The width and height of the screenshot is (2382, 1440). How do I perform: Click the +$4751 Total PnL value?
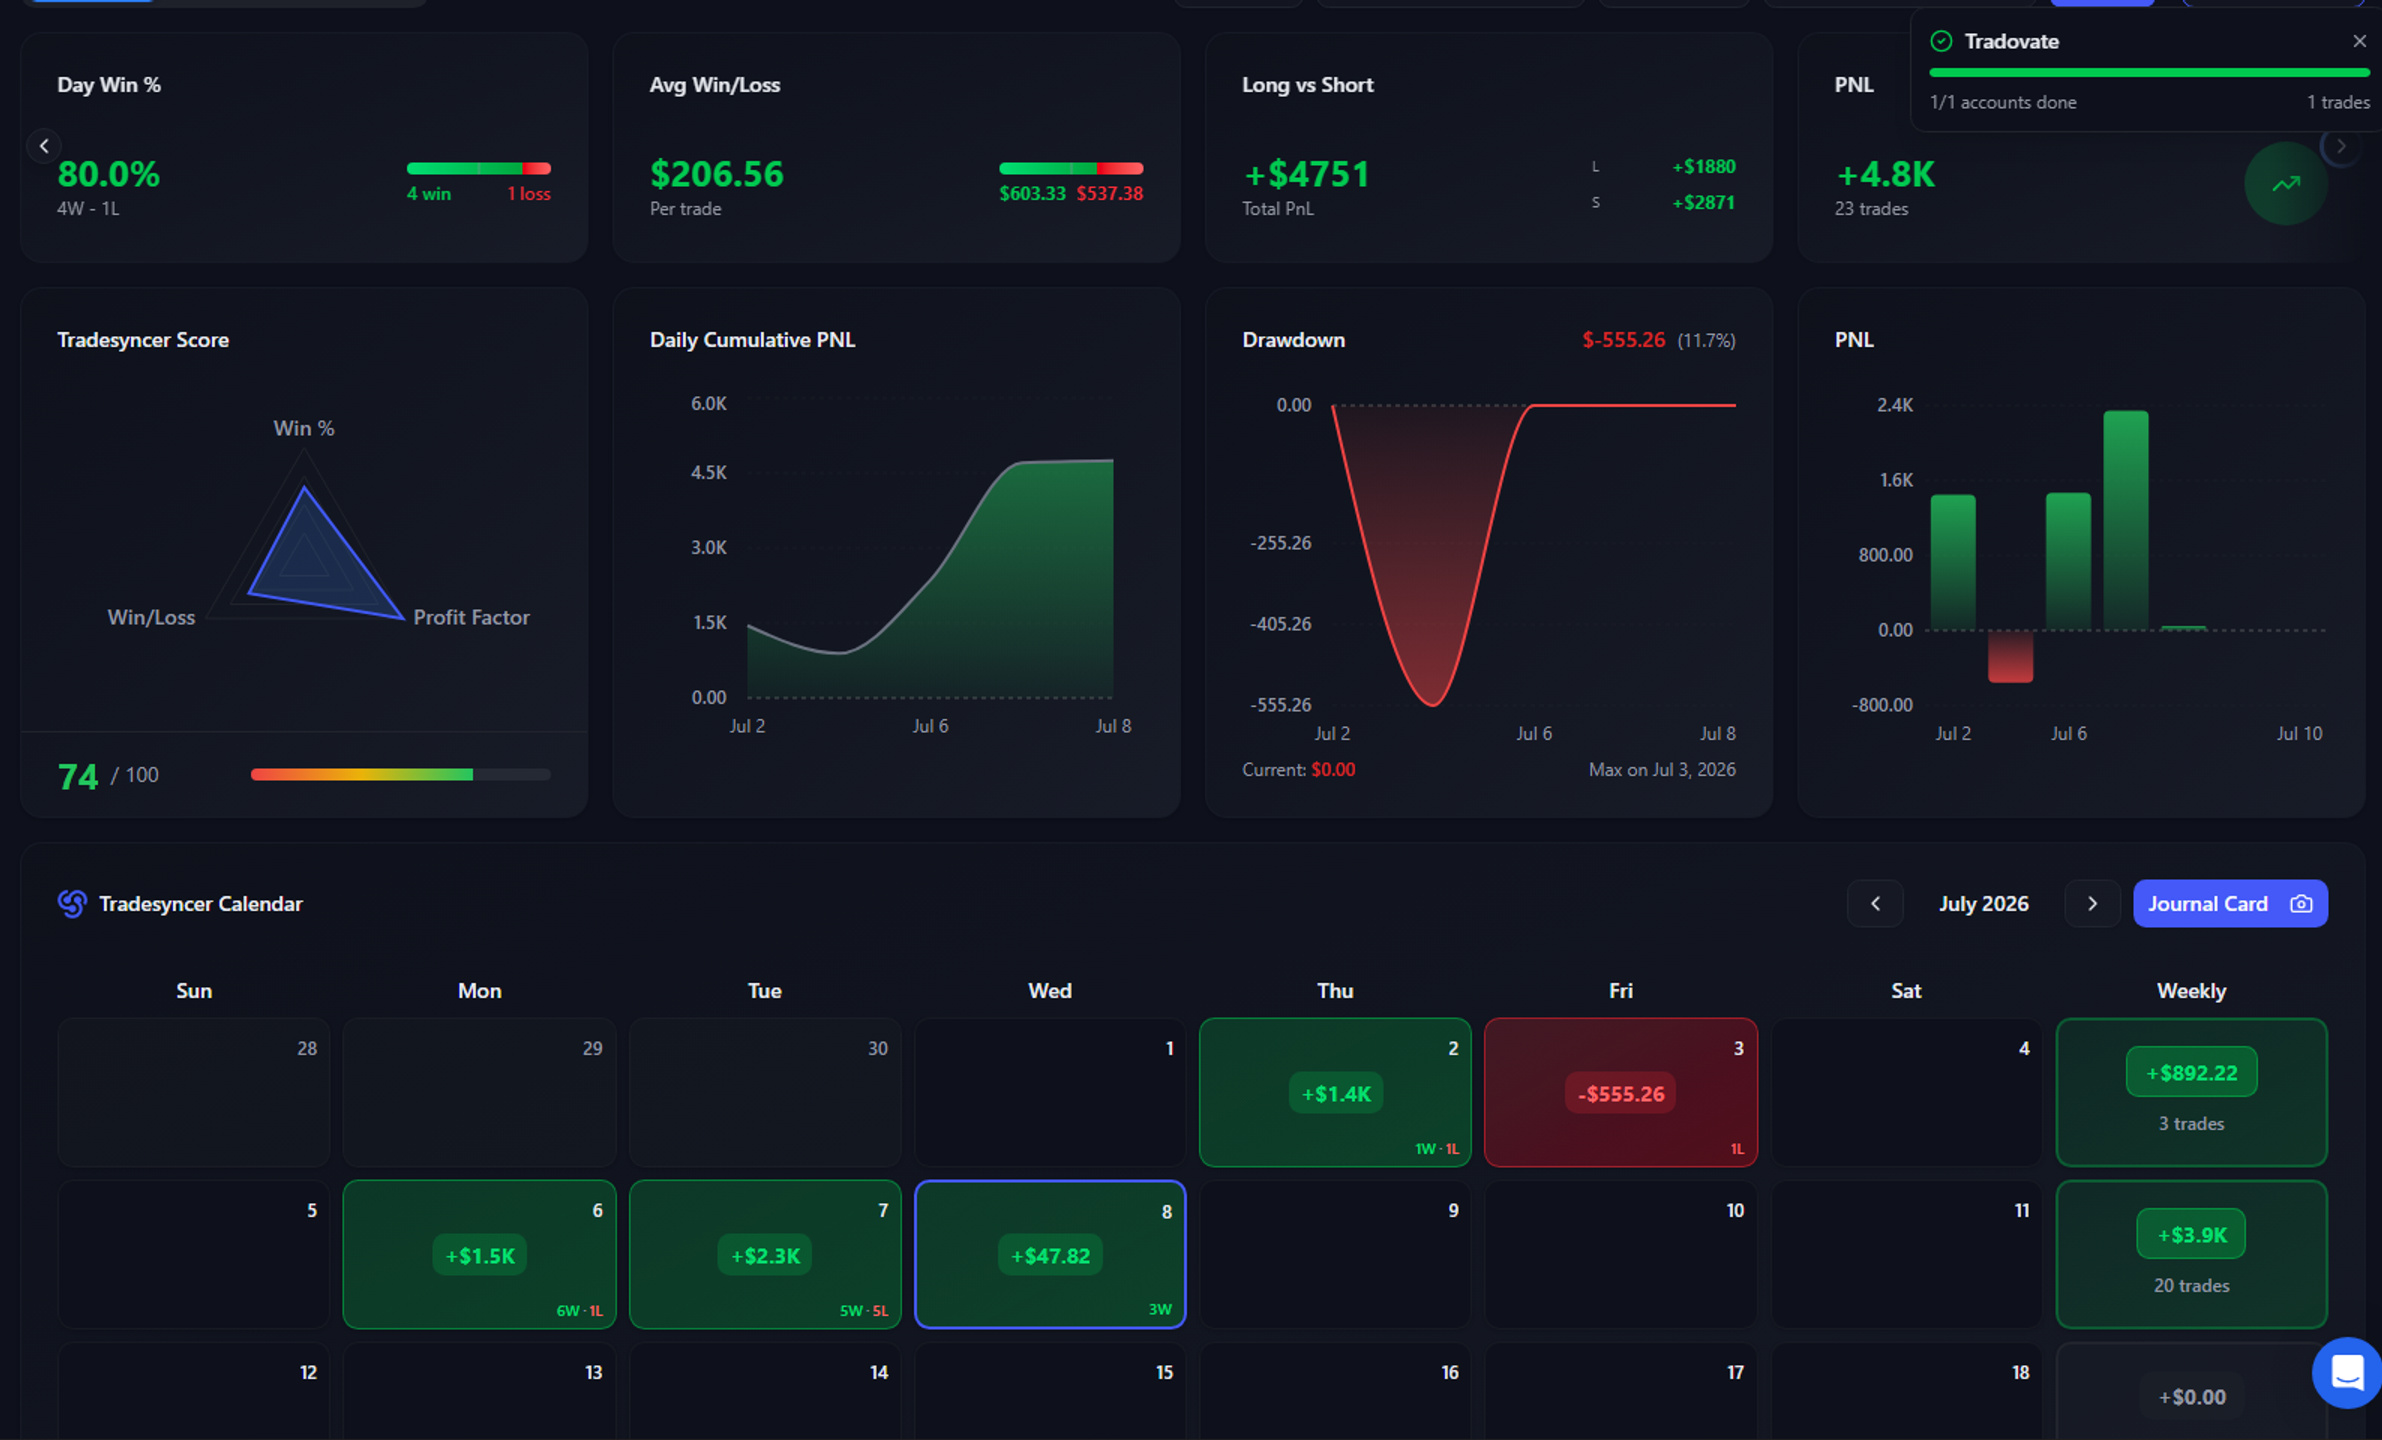click(1306, 174)
